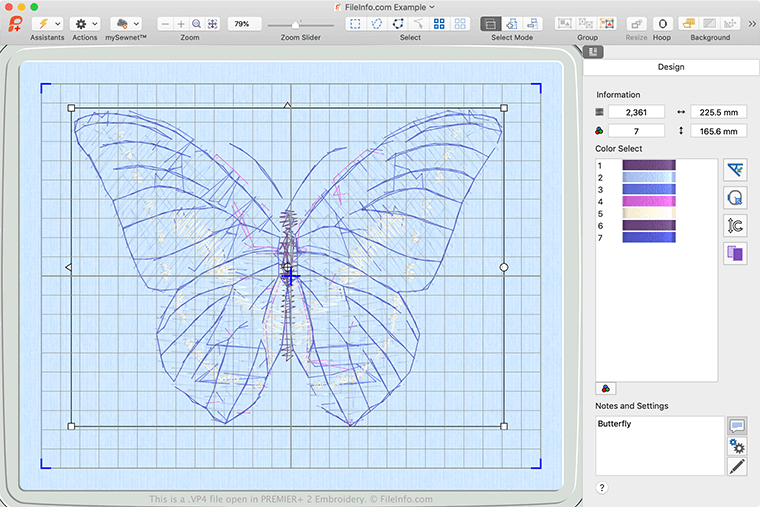Open the mySewnet cloud dropdown

[x=126, y=24]
